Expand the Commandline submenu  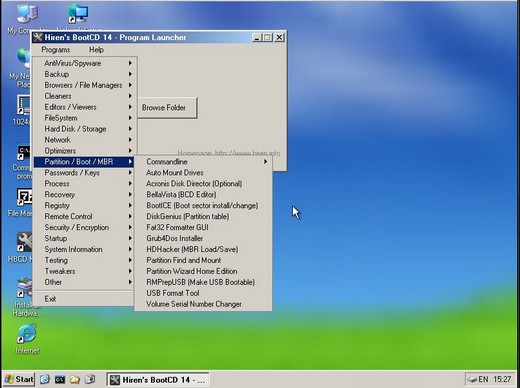pyautogui.click(x=203, y=162)
